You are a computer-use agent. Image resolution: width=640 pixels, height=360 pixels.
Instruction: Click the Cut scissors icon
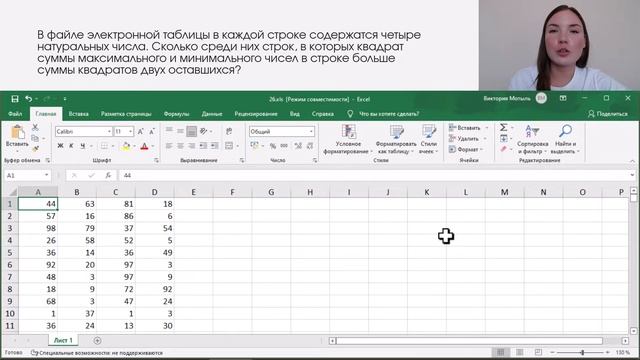coord(35,127)
